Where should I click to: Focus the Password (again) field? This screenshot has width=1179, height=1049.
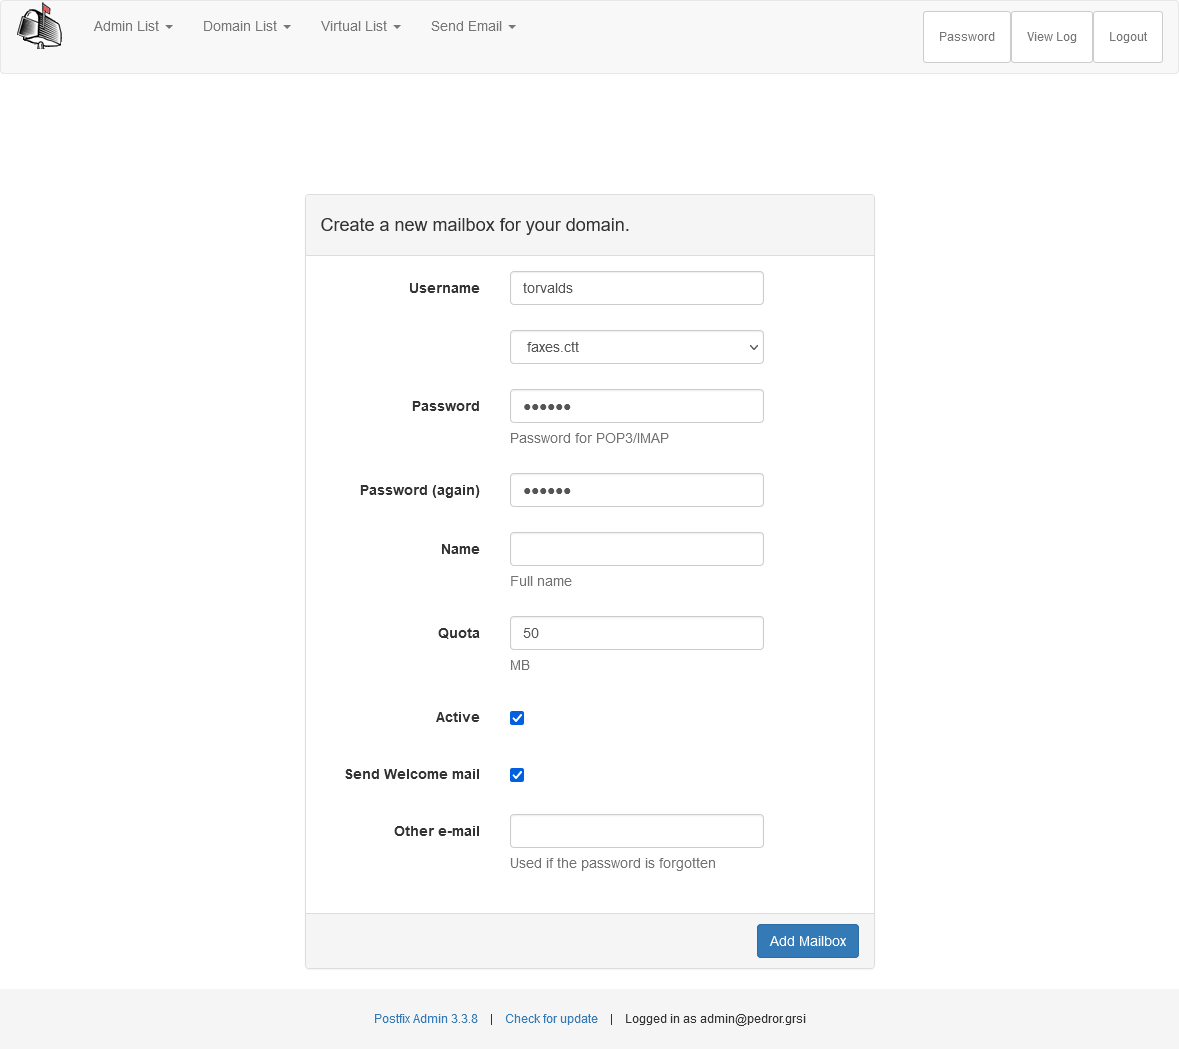(x=636, y=490)
